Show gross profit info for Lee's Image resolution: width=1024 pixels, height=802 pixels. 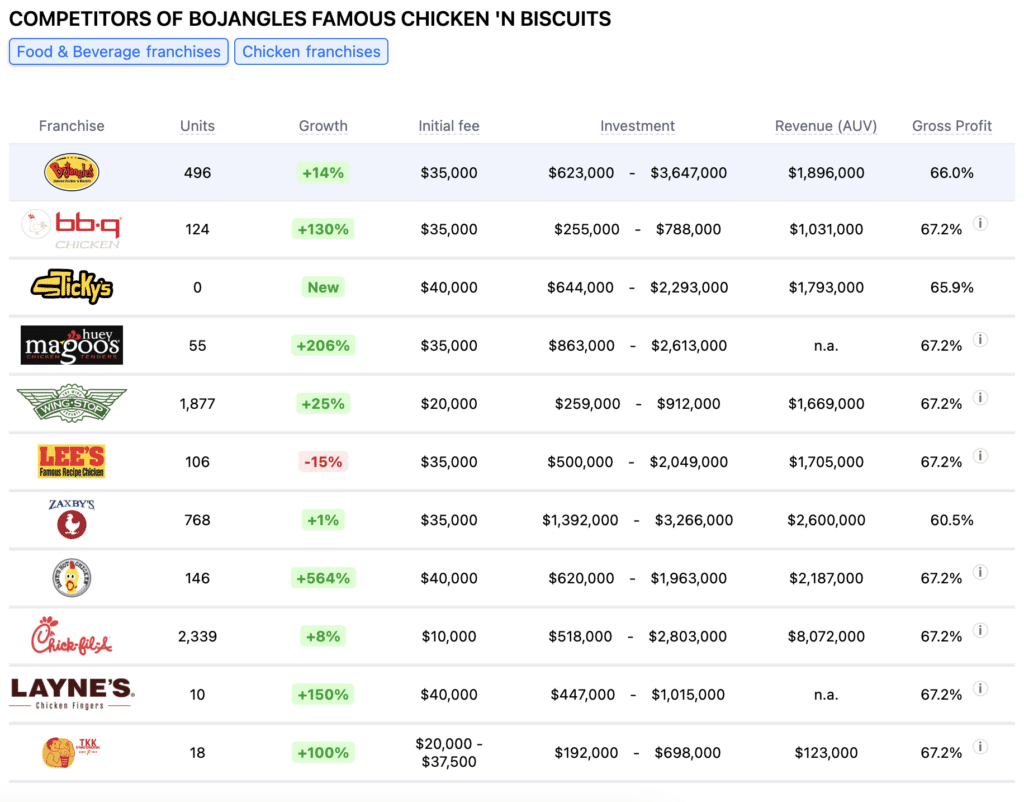[x=980, y=456]
